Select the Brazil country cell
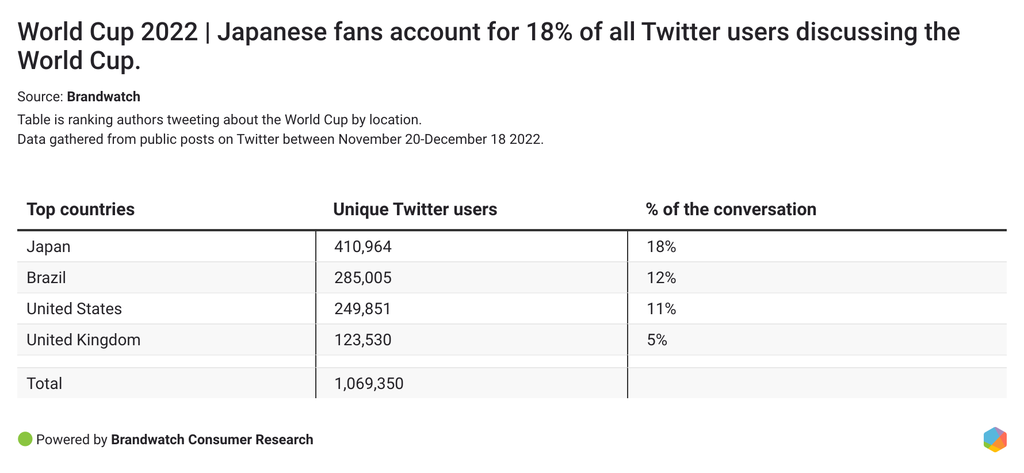 (47, 277)
